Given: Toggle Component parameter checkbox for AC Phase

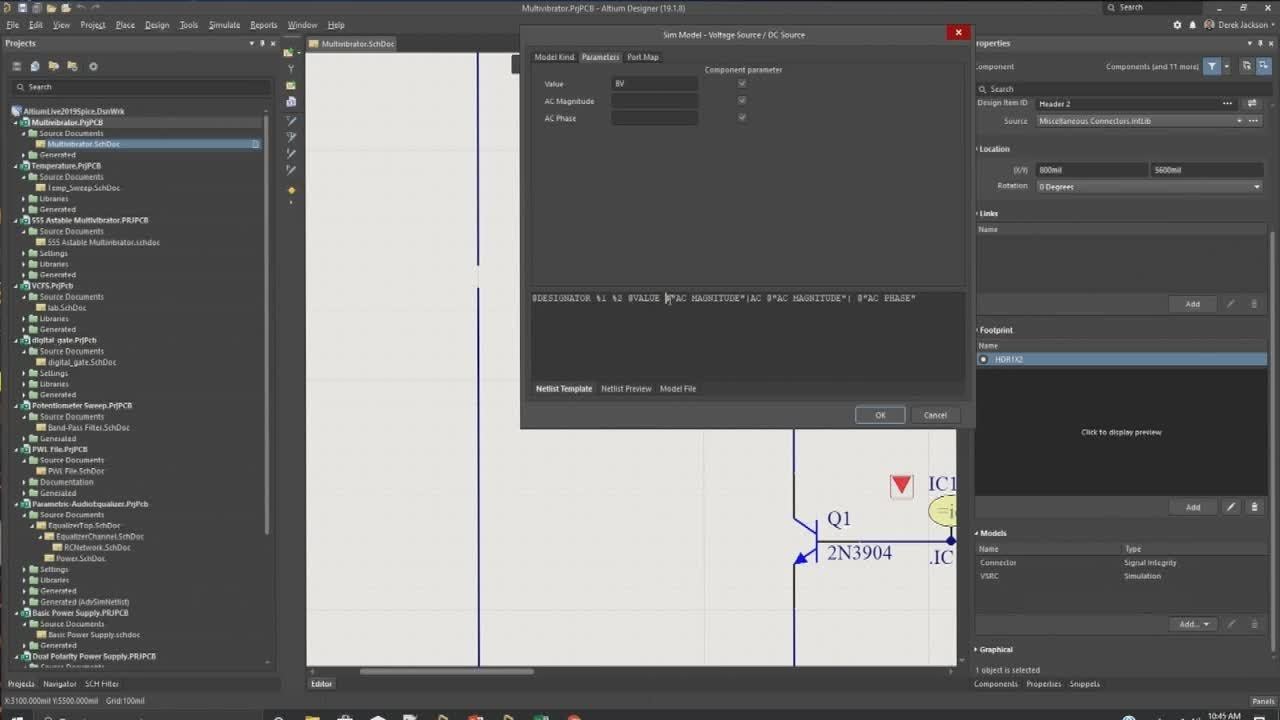Looking at the screenshot, I should (742, 118).
